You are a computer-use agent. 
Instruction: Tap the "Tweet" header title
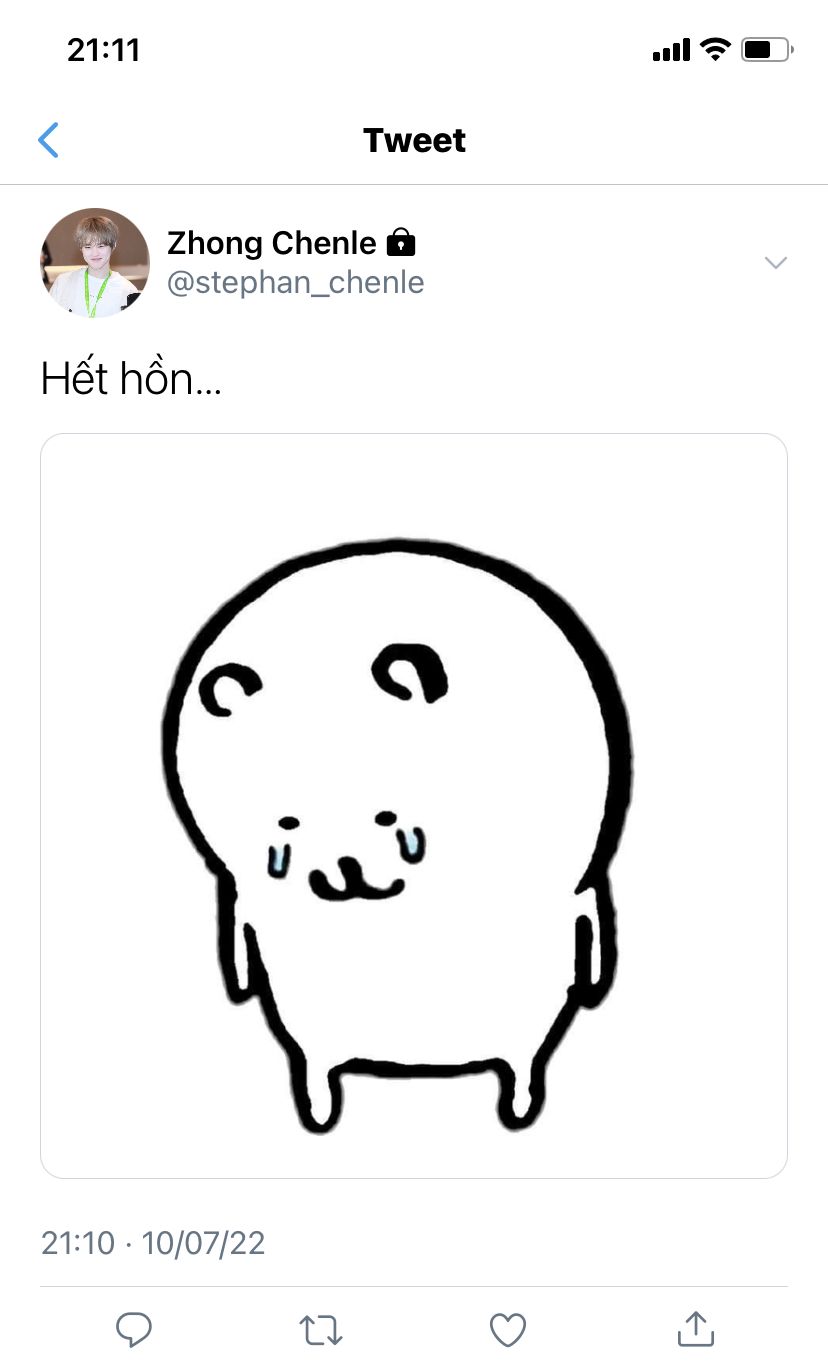pos(414,140)
